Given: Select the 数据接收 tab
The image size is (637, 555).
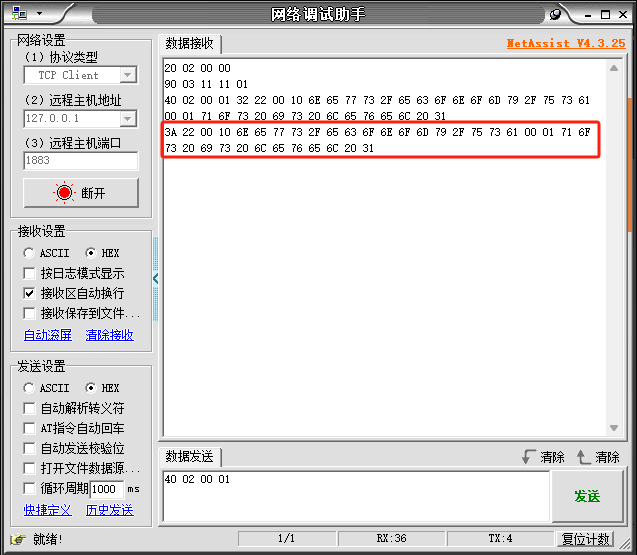Looking at the screenshot, I should [189, 43].
